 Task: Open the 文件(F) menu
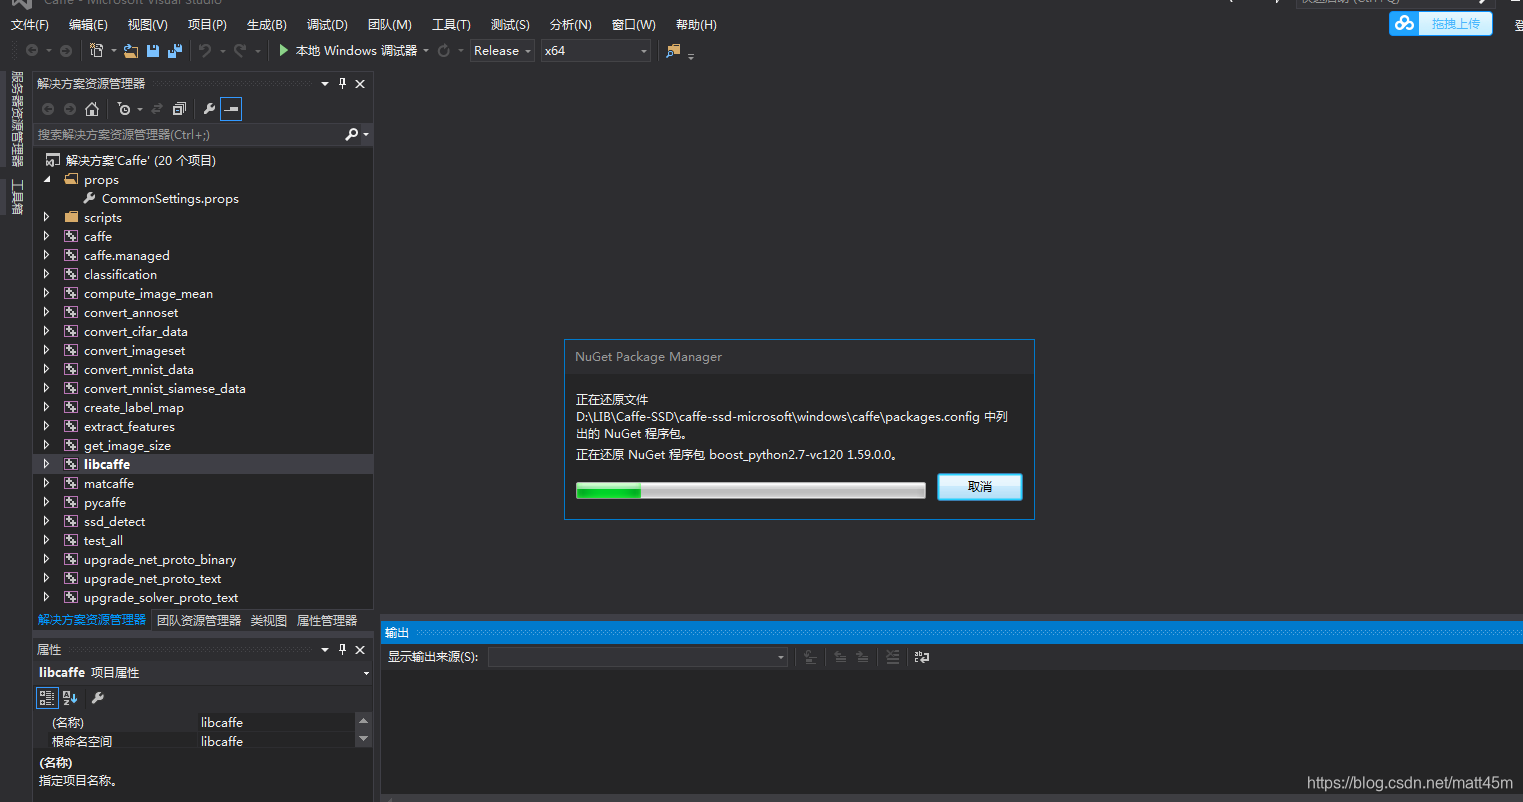tap(29, 24)
